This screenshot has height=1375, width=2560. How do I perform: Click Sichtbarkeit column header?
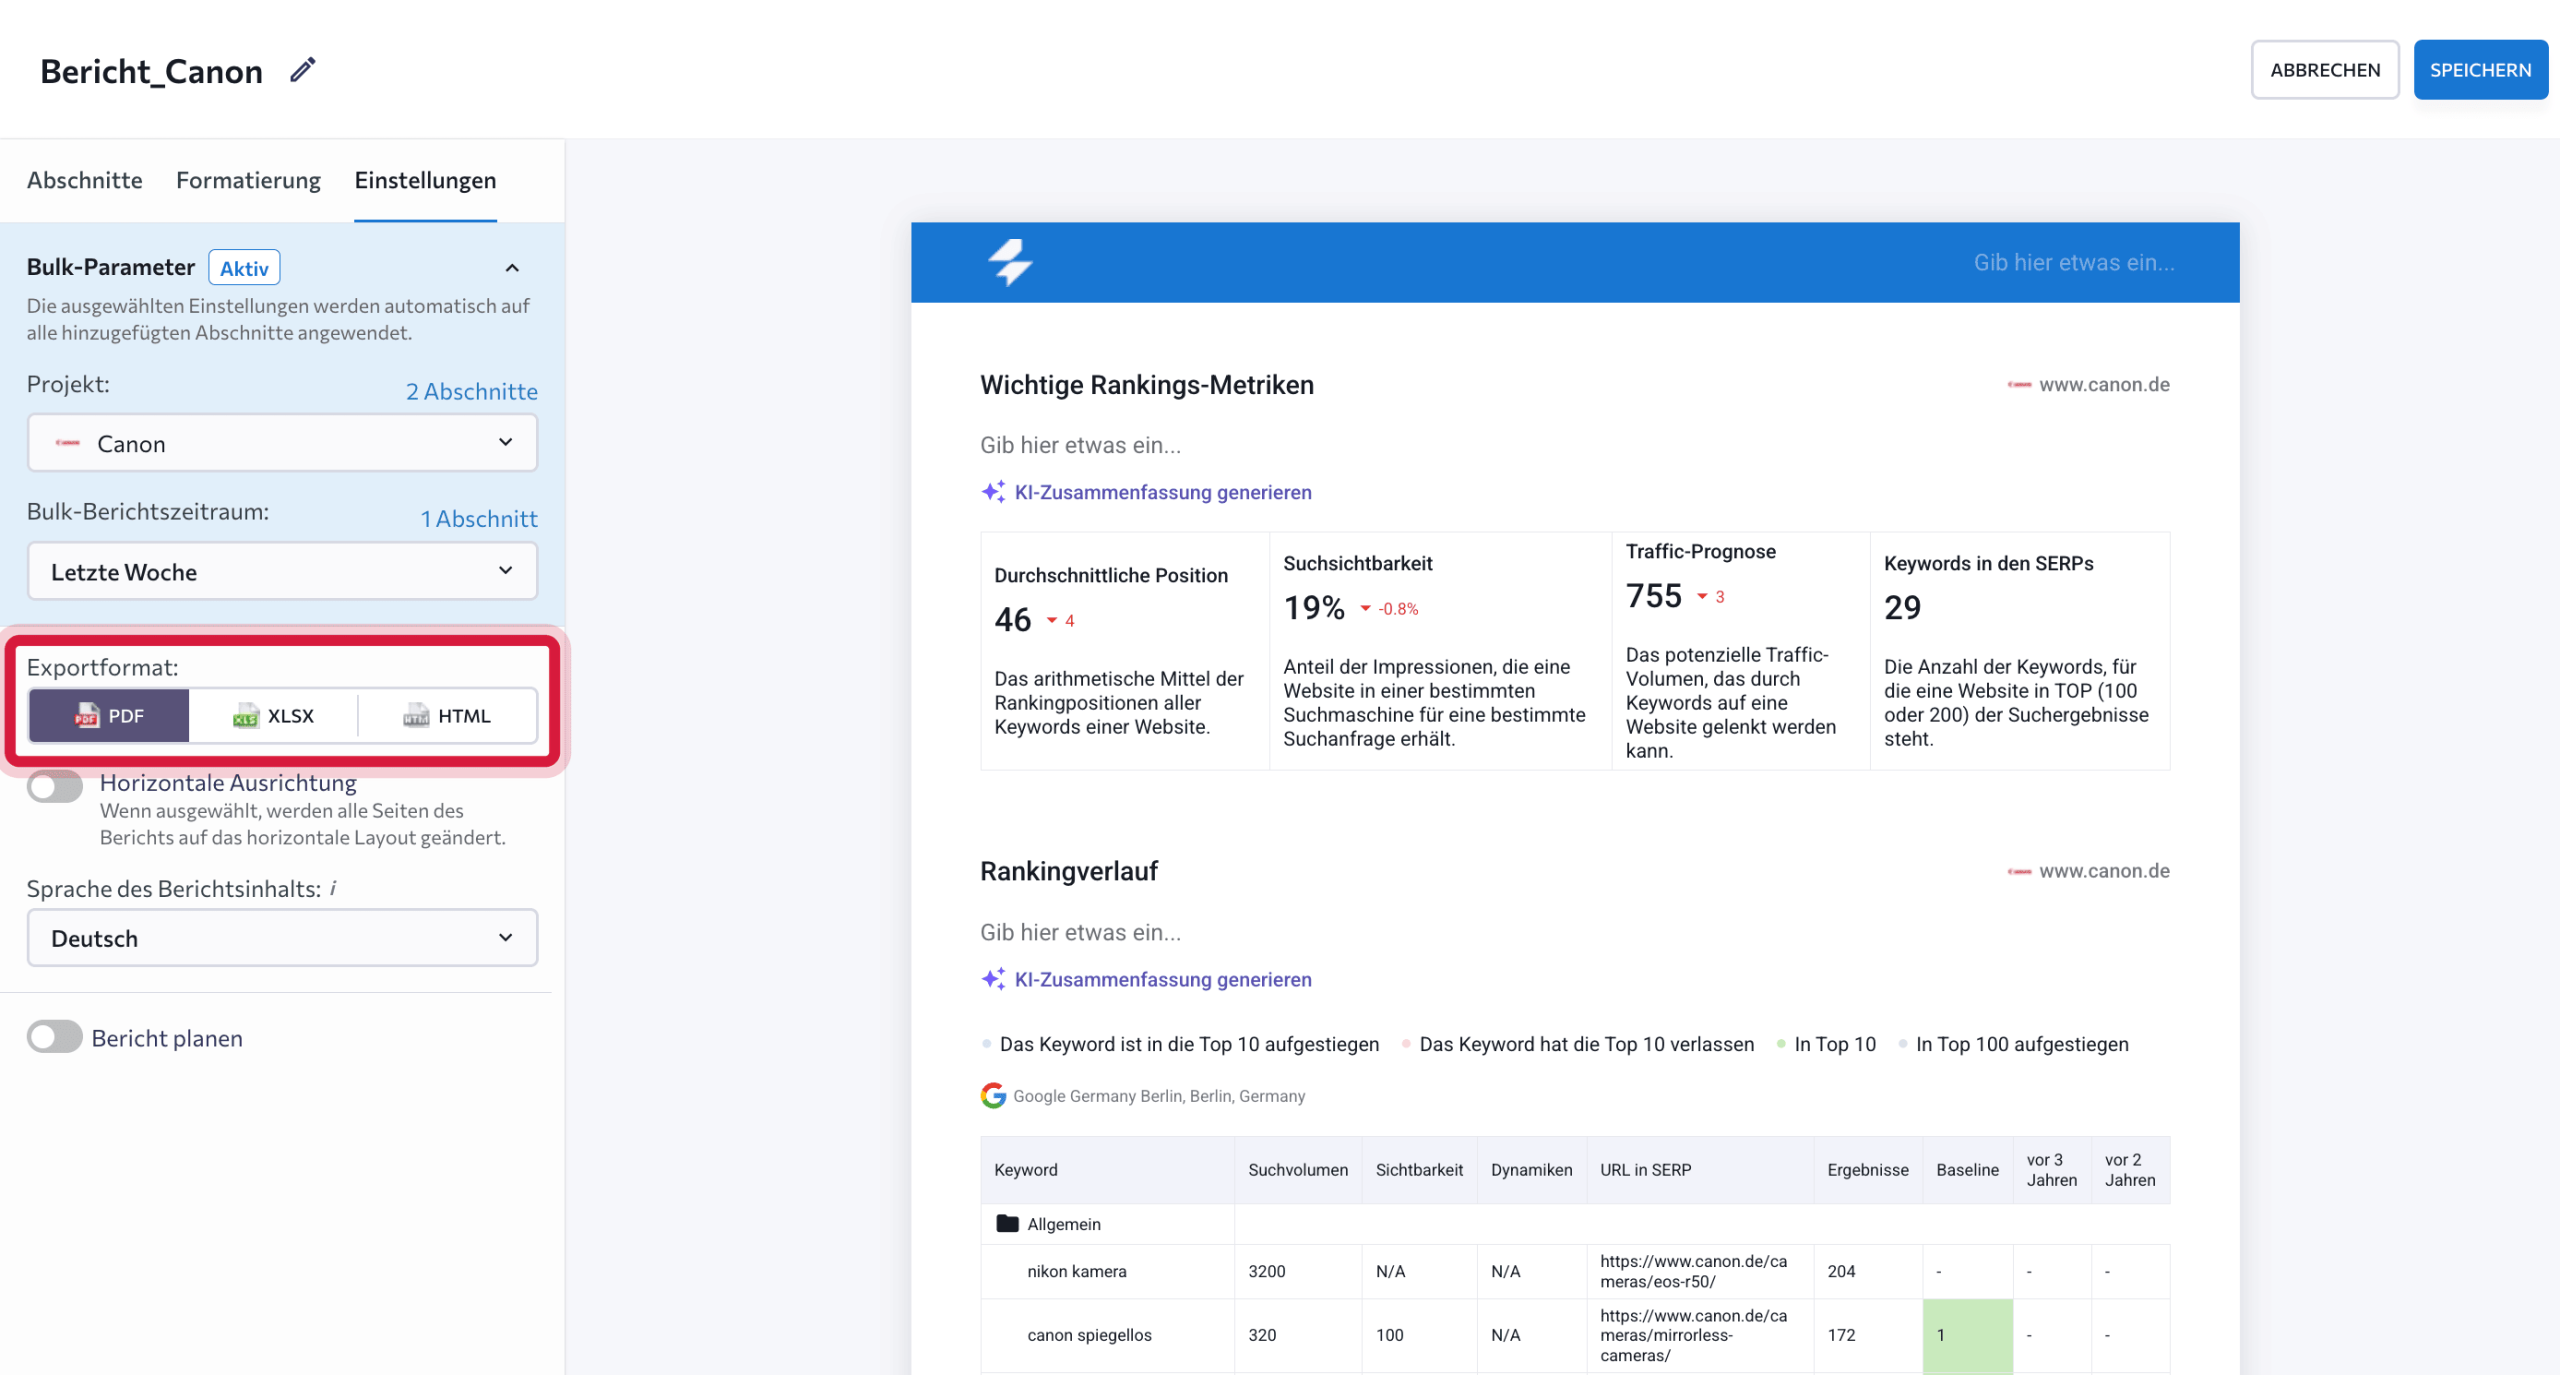(x=1419, y=1170)
